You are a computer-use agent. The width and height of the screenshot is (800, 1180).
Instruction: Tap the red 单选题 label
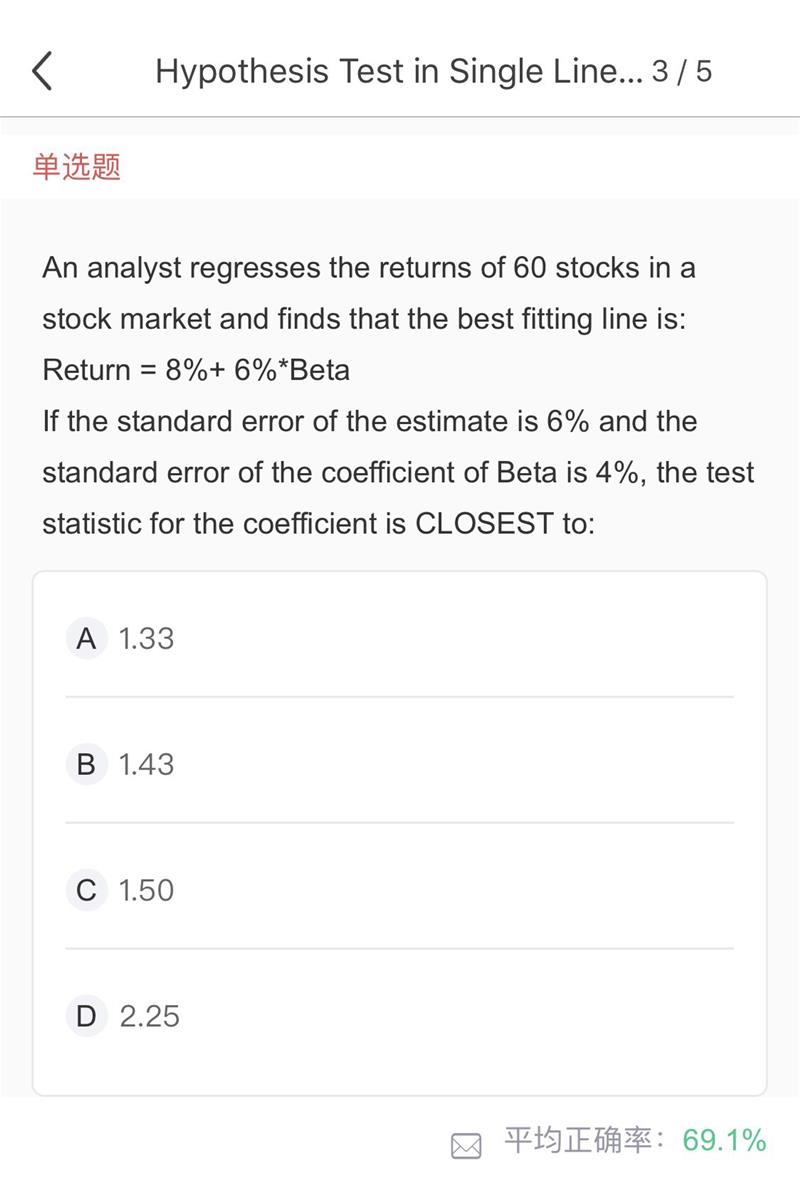pos(77,166)
